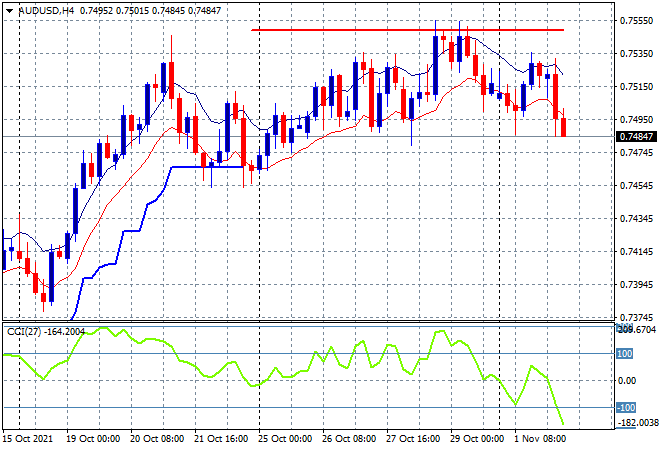Open the chart menu triangle beside AUDUSD
660x450 pixels.
point(9,11)
